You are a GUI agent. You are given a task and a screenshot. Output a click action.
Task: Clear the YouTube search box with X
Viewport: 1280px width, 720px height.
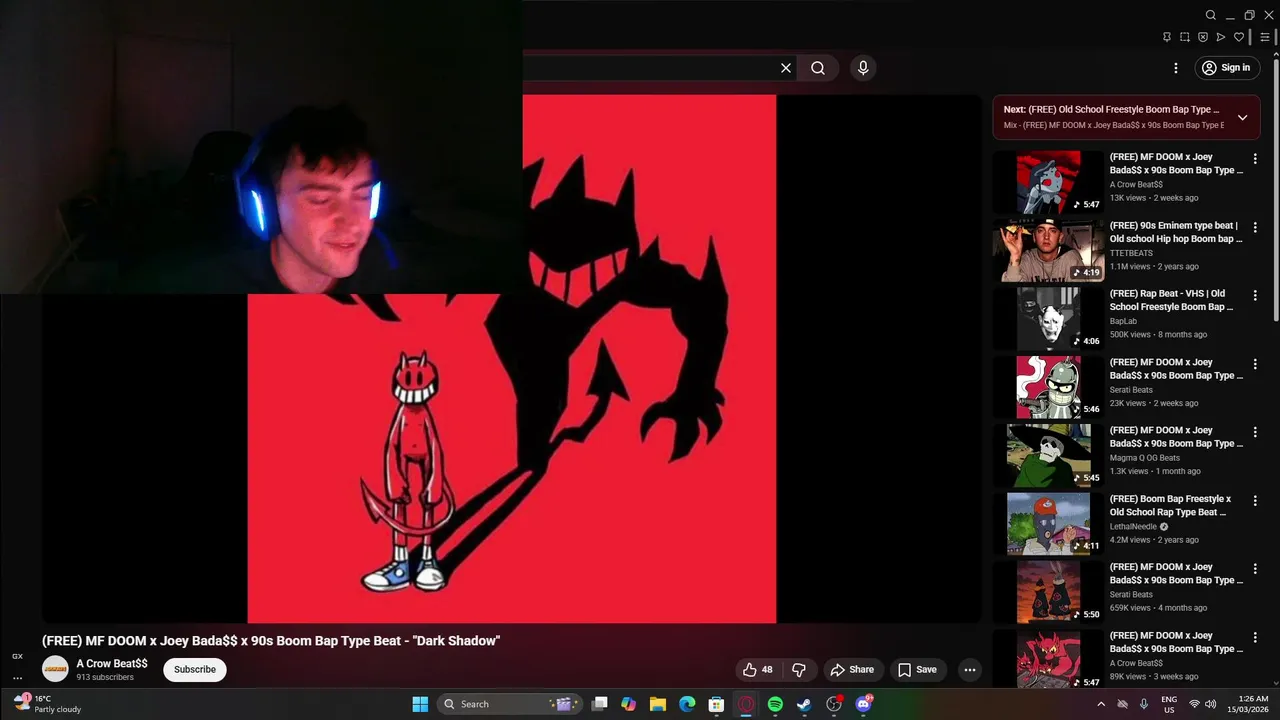786,68
